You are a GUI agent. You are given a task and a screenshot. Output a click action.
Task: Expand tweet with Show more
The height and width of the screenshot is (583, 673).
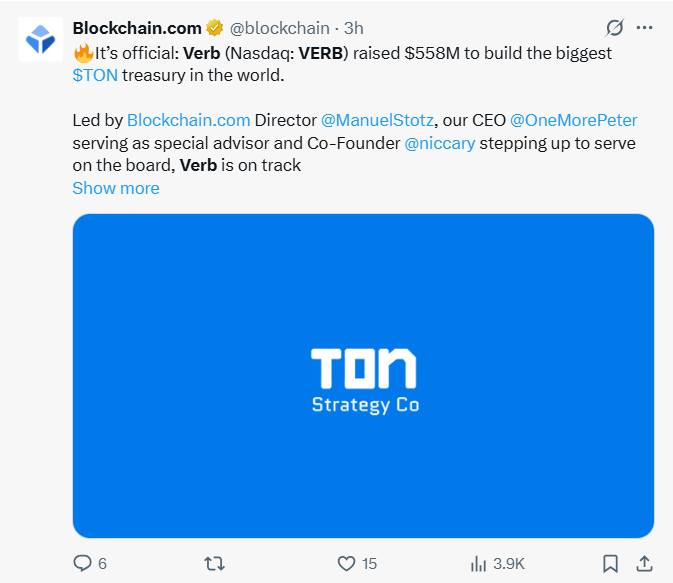point(116,188)
